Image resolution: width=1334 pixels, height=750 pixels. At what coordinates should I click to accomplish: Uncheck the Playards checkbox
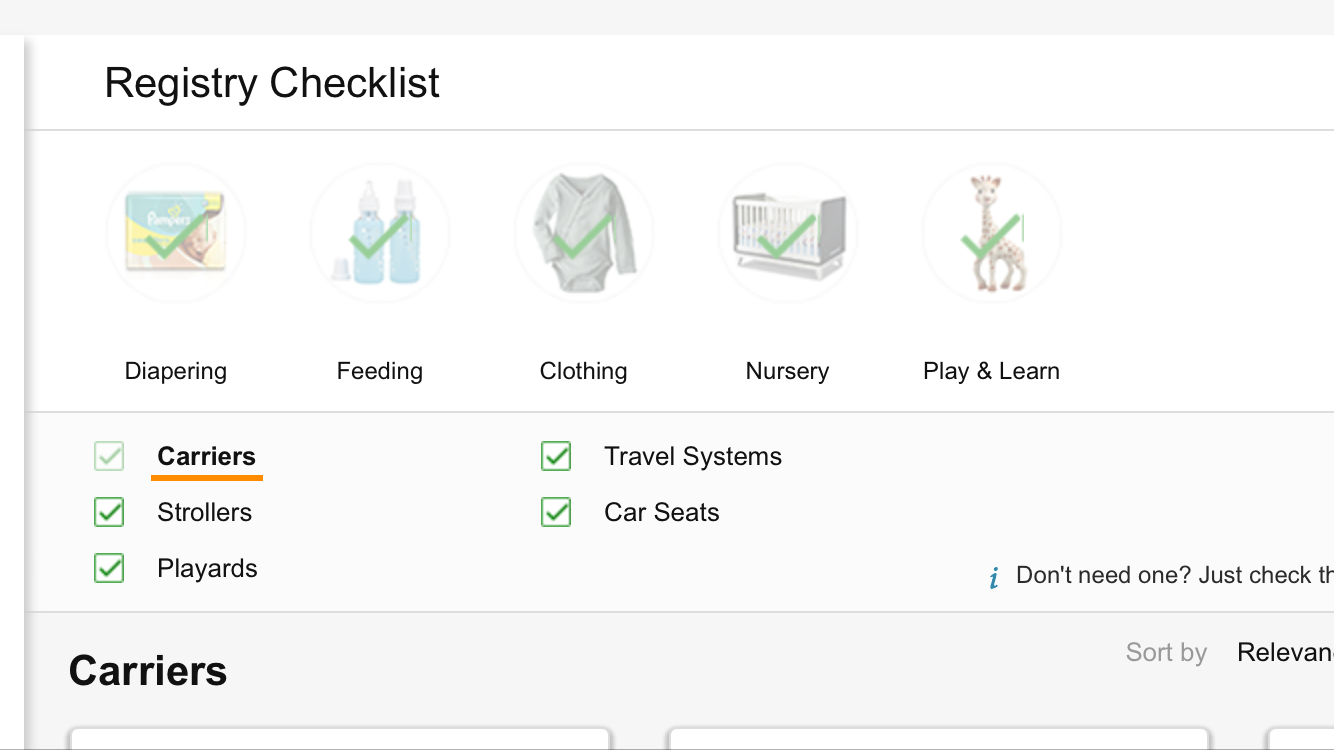point(109,569)
